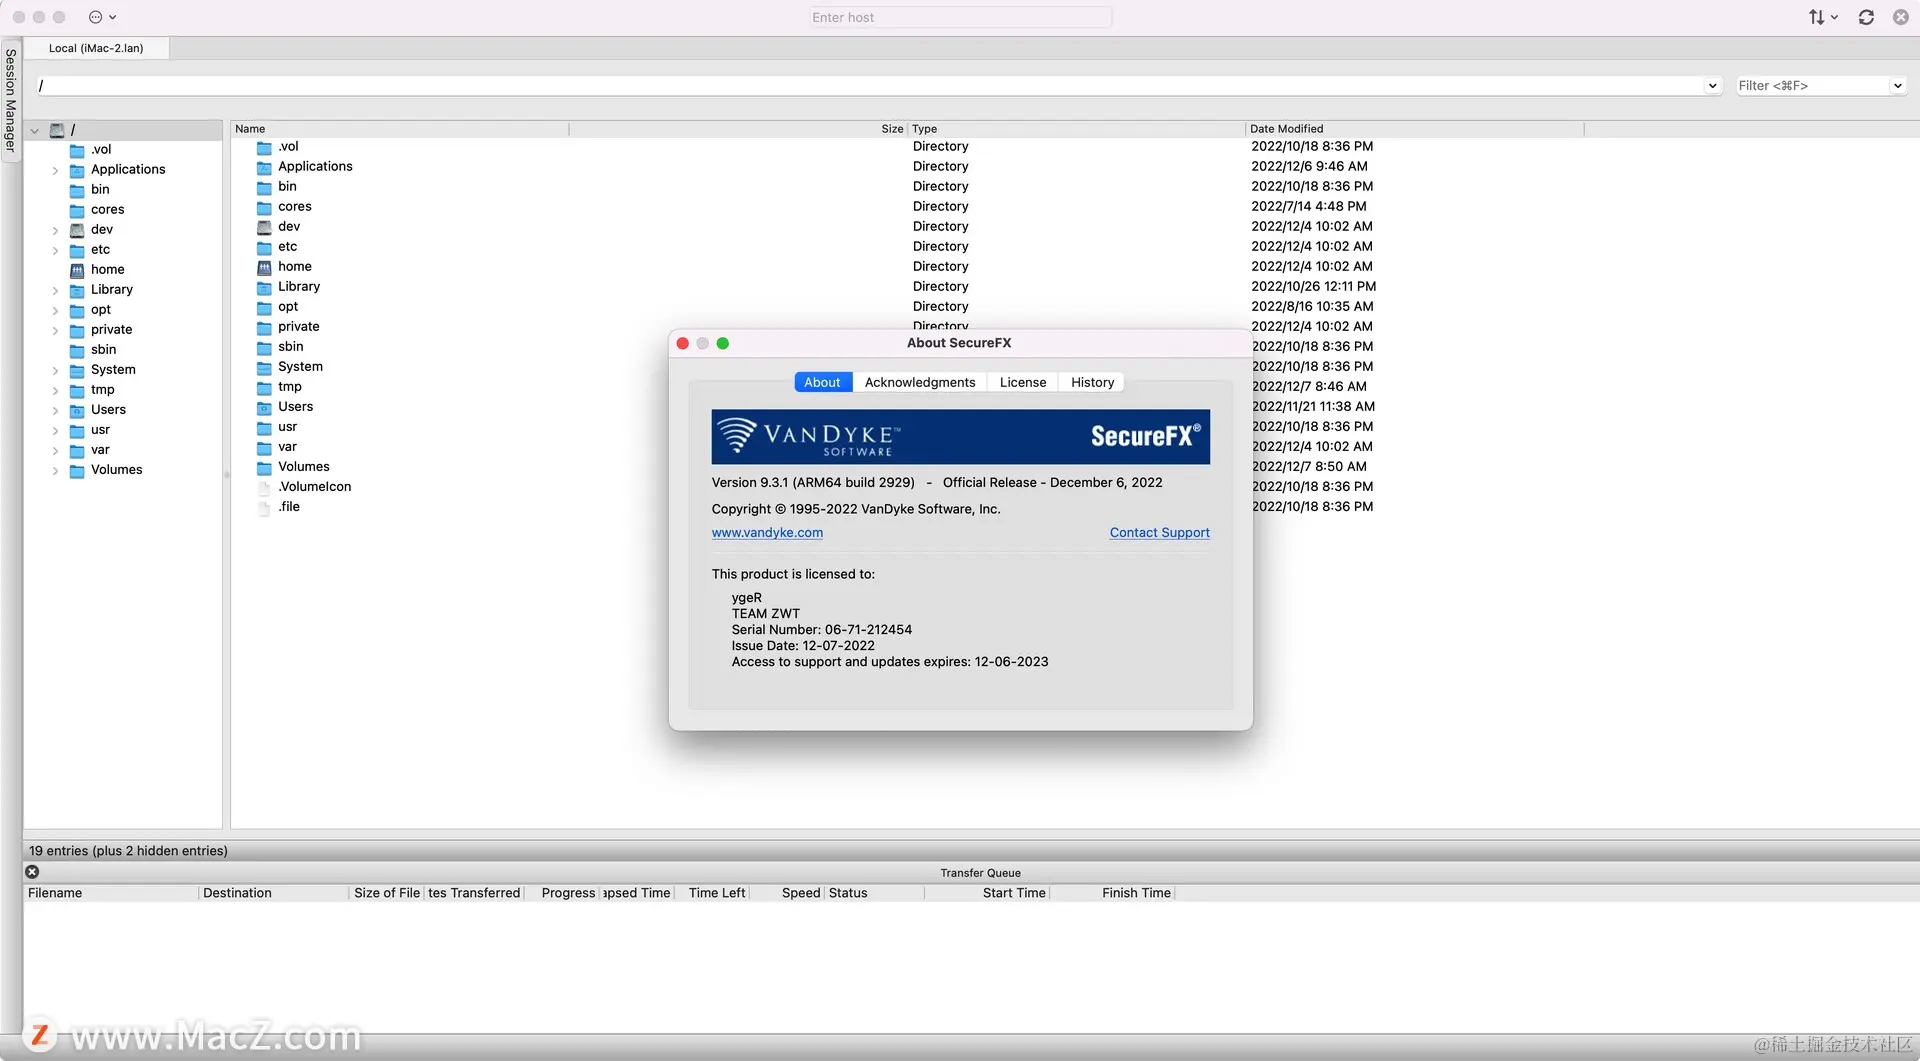Open the License tab

(1023, 382)
